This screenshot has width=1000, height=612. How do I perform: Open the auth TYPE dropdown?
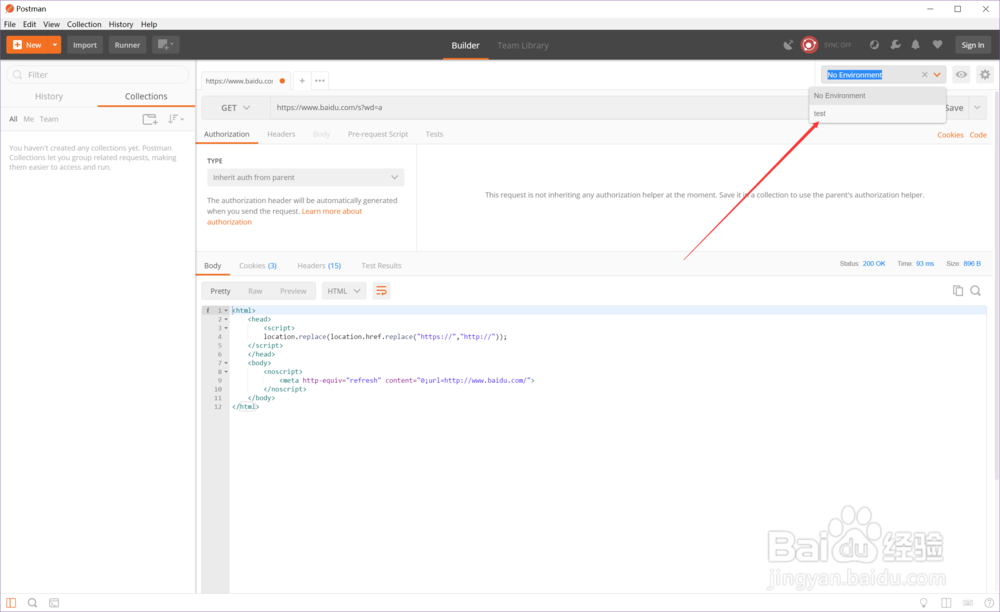(305, 177)
